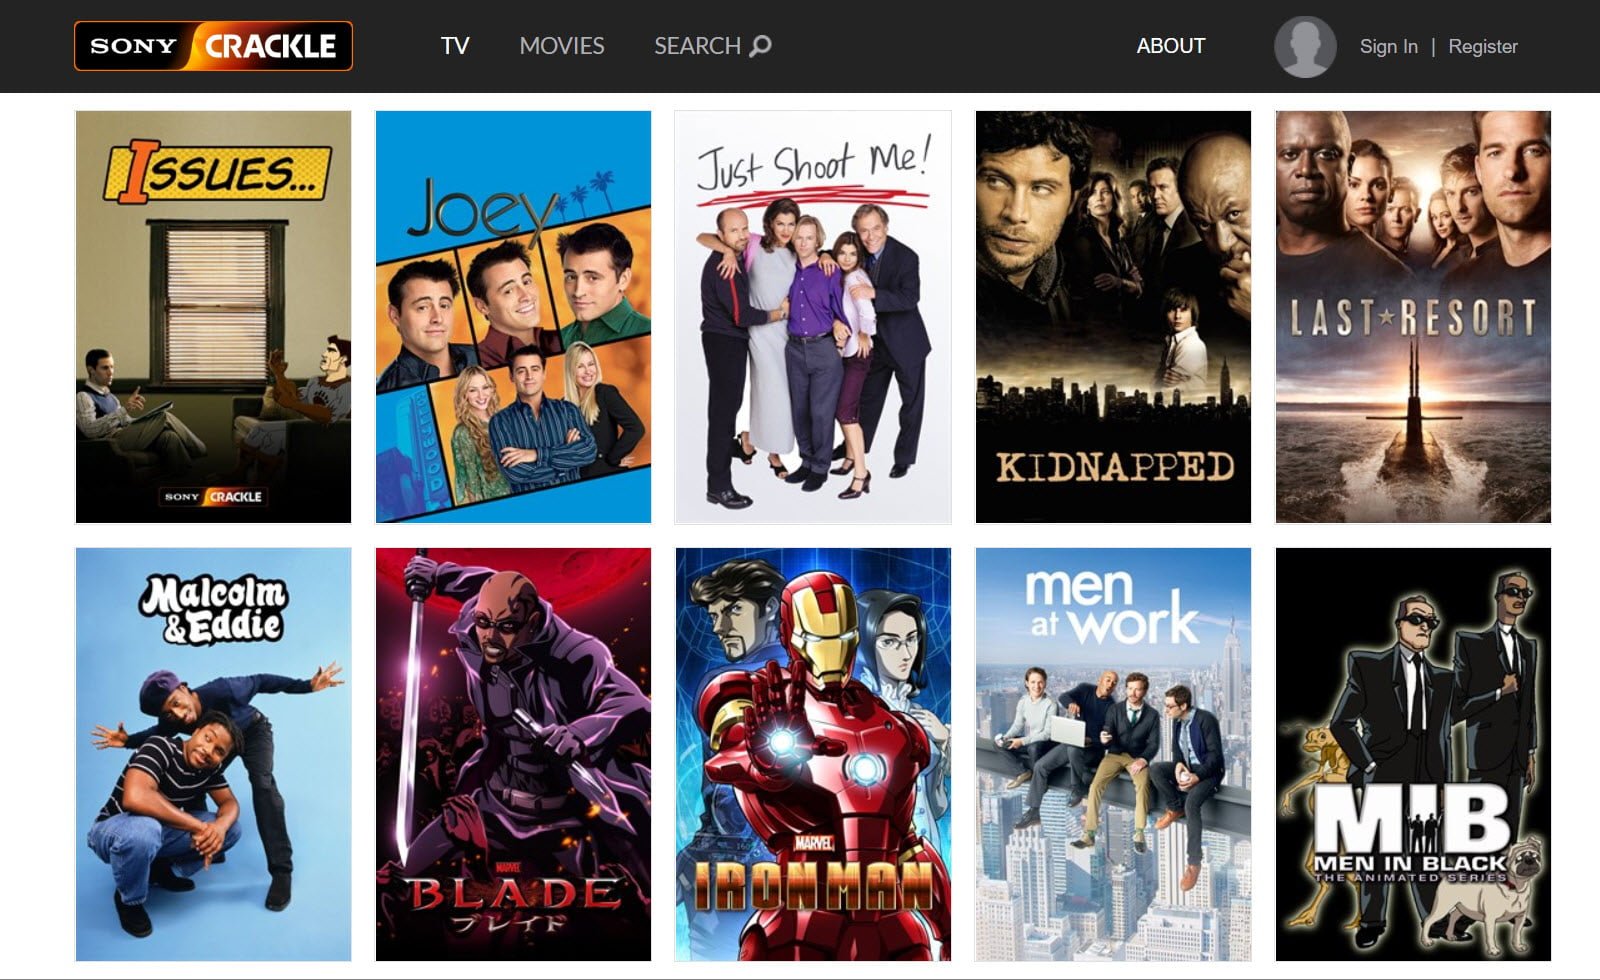This screenshot has height=980, width=1600.
Task: Click the Register link
Action: click(x=1483, y=46)
